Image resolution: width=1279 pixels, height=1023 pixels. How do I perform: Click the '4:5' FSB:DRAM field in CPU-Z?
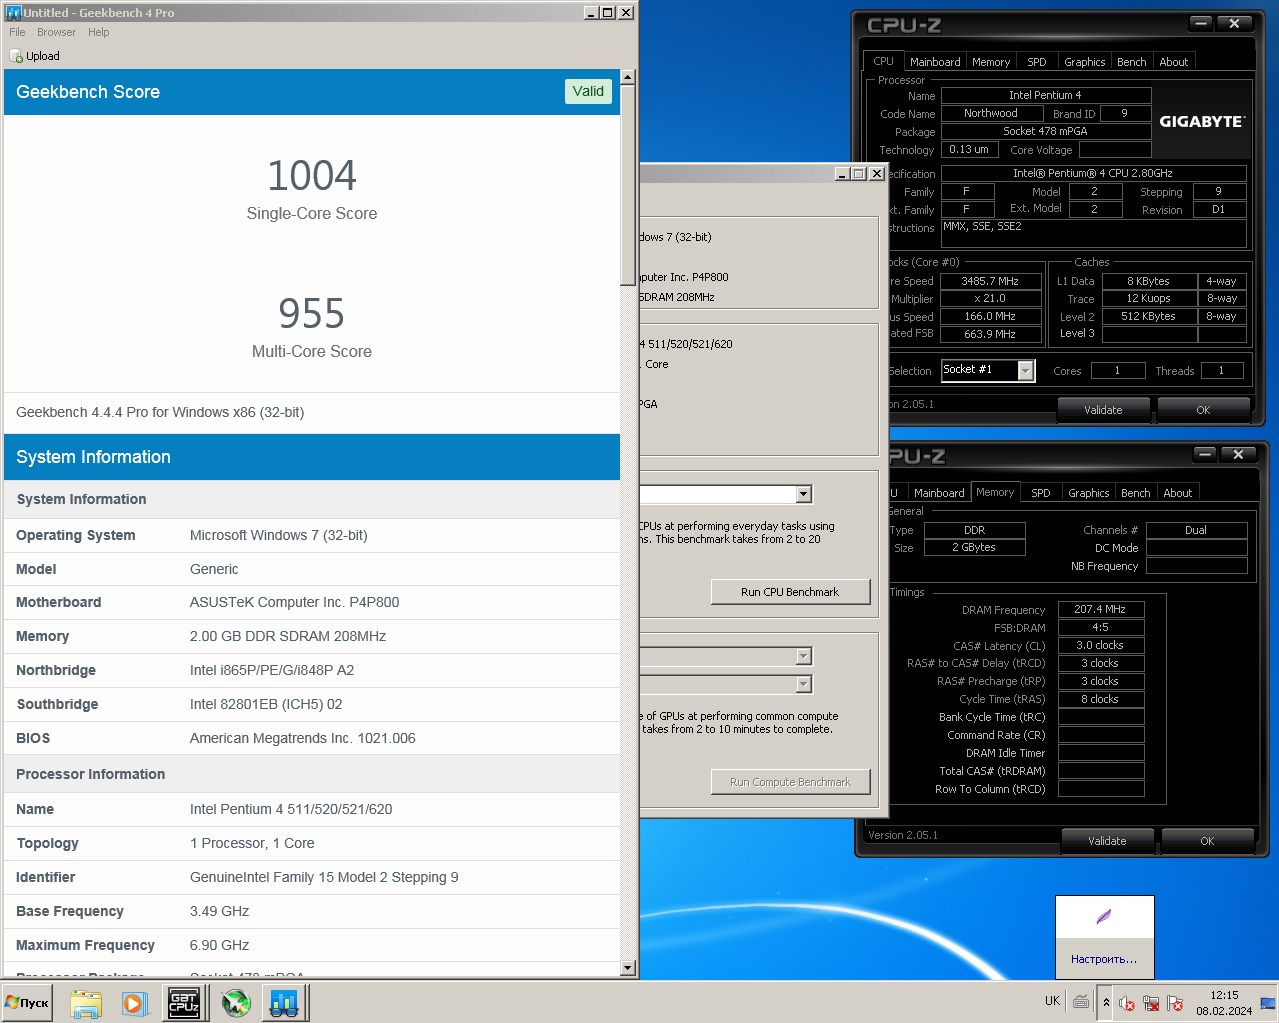1100,627
